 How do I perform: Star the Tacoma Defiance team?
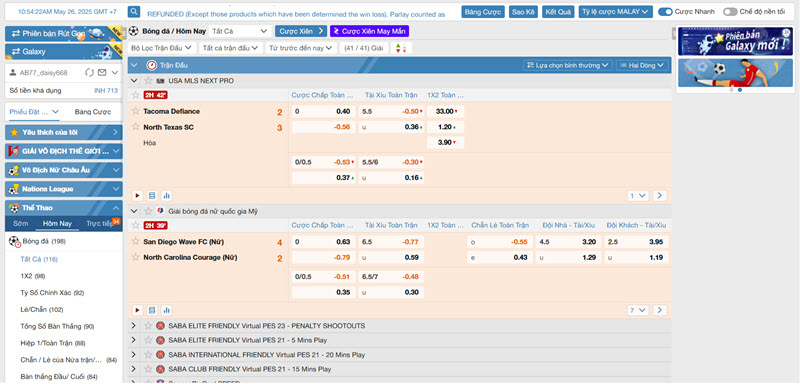point(136,111)
